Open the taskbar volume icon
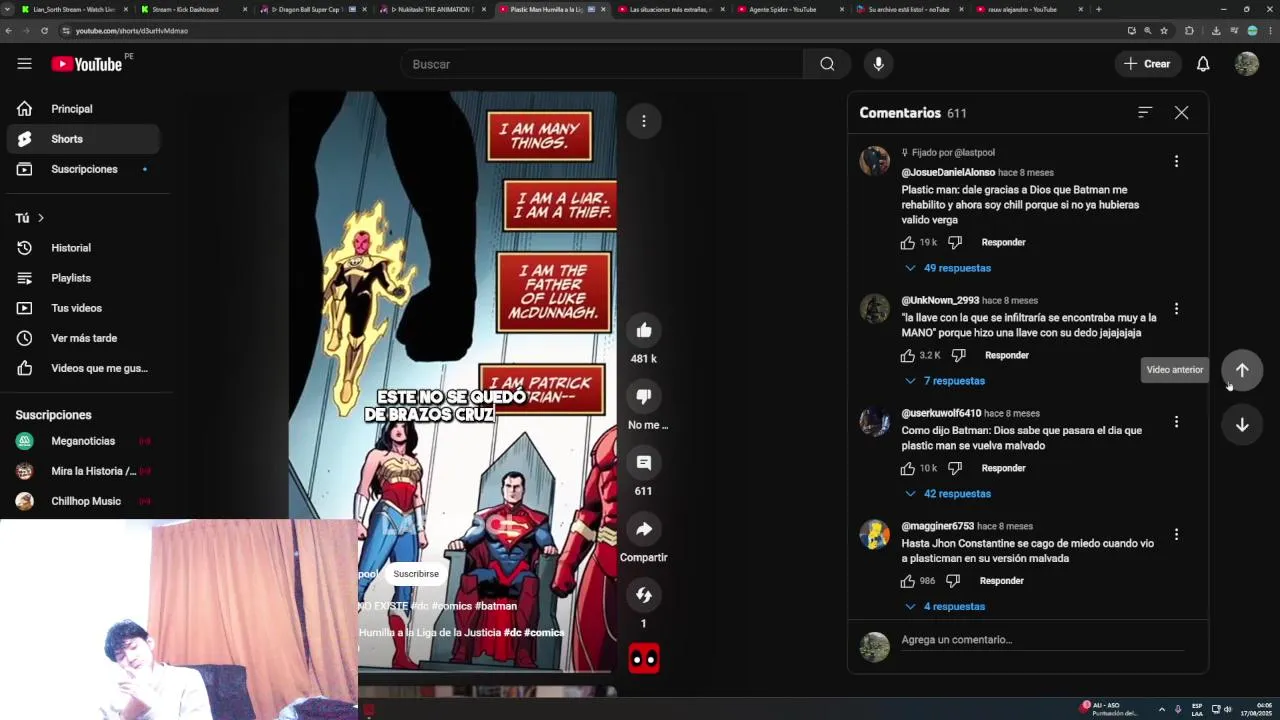1280x720 pixels. (x=1228, y=709)
